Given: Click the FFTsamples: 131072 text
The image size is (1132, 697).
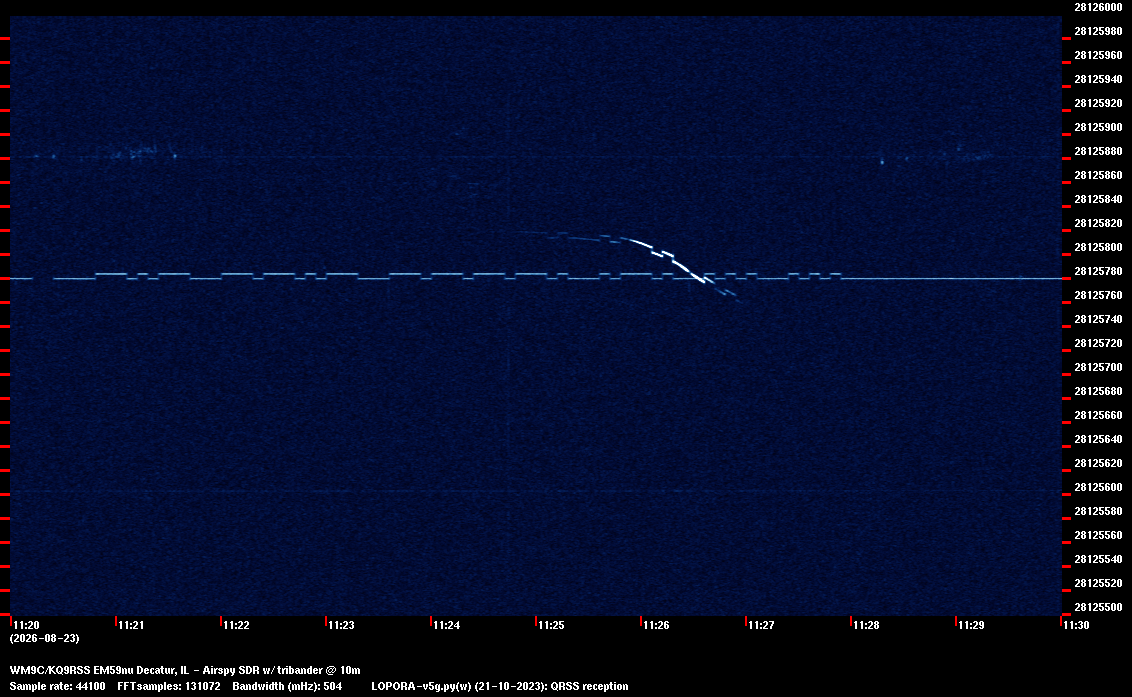Looking at the screenshot, I should pos(169,686).
